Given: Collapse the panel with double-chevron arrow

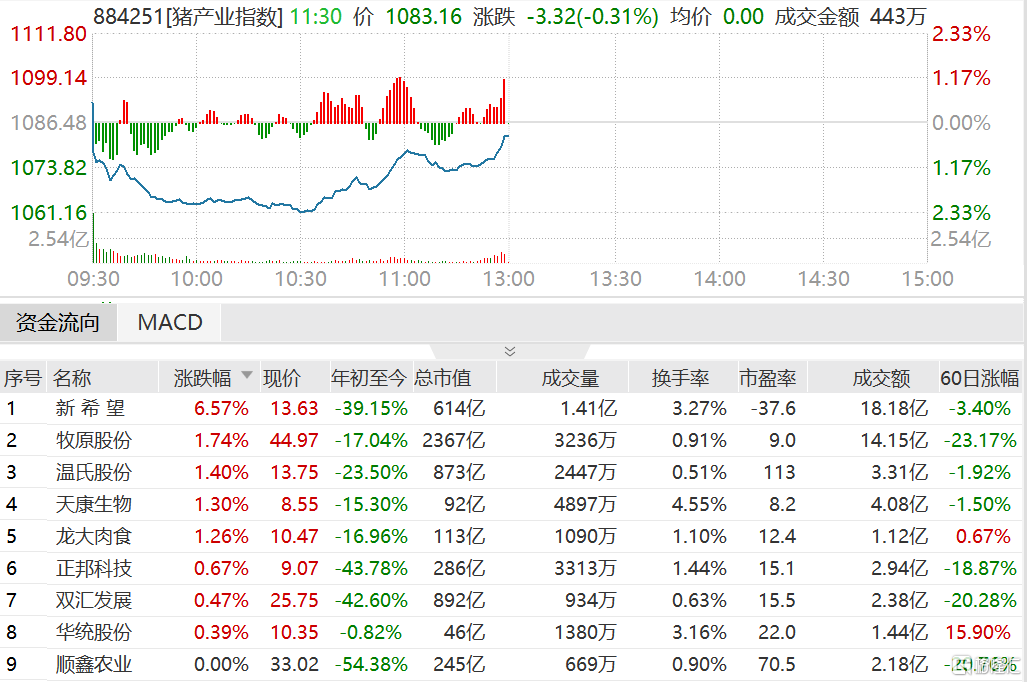Looking at the screenshot, I should pos(510,352).
